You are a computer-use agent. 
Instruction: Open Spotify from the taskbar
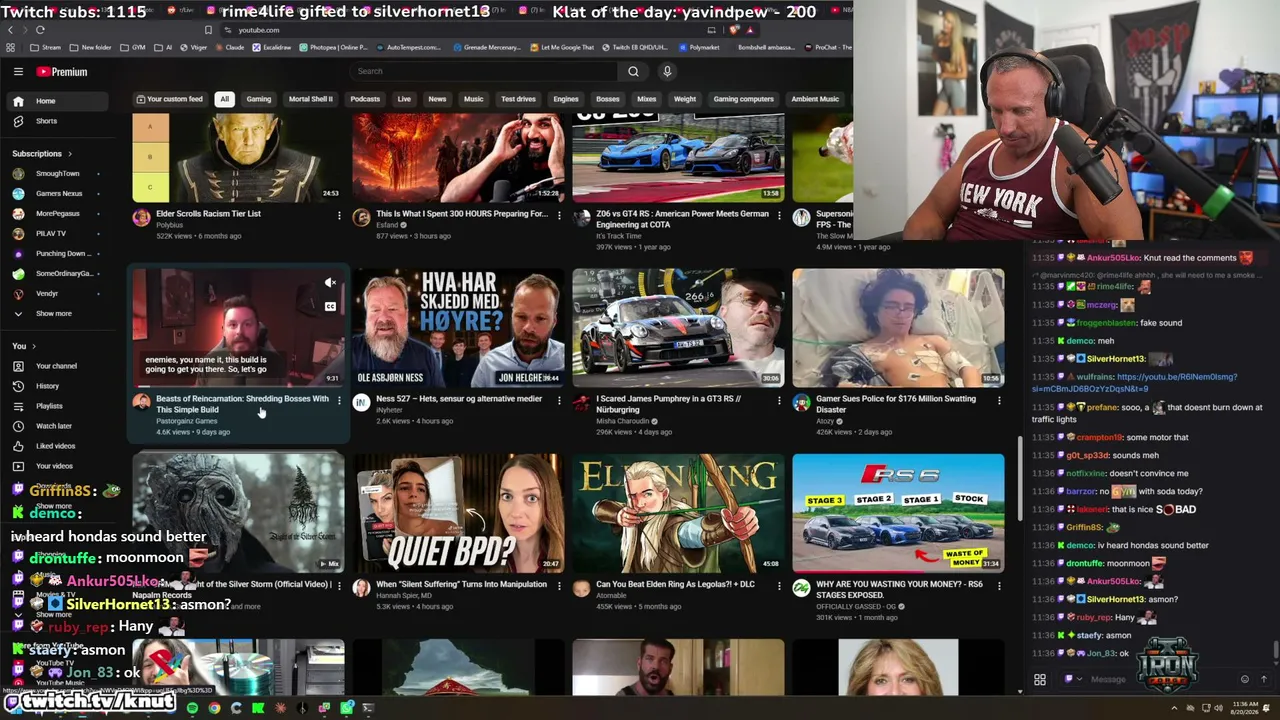(192, 708)
